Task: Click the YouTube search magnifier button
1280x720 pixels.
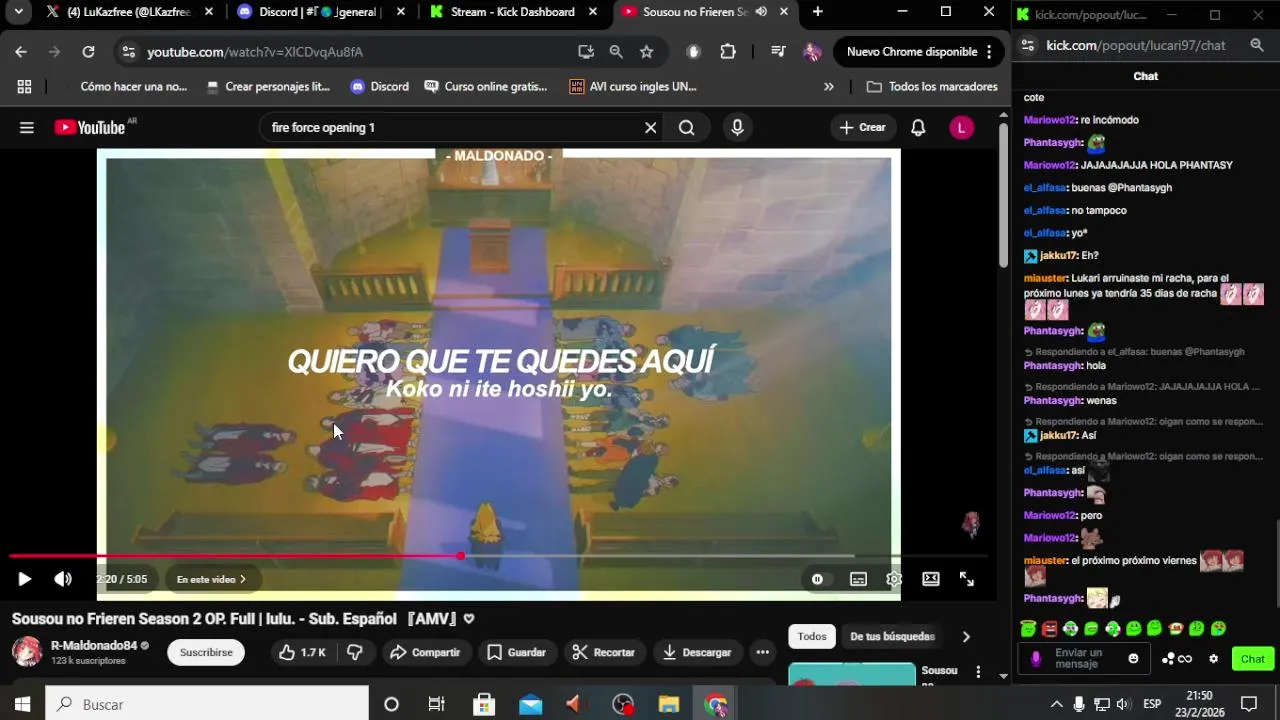Action: point(686,127)
